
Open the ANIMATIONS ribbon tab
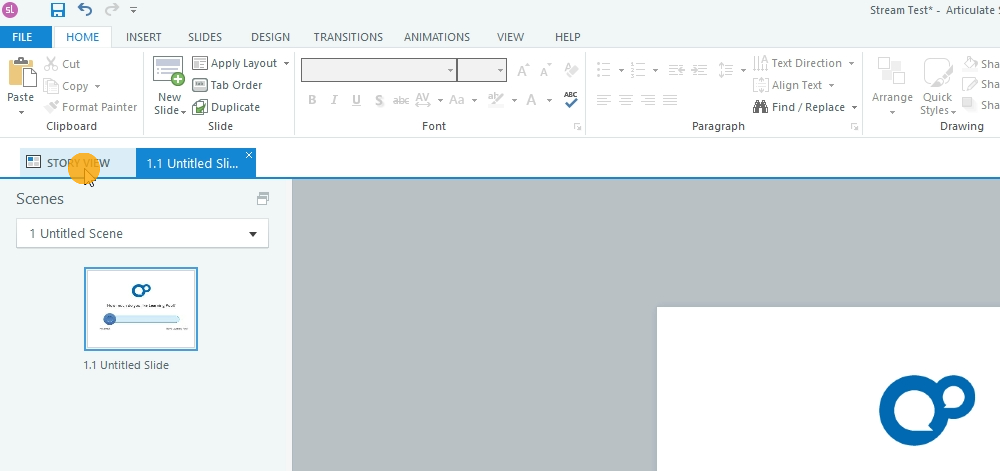point(436,37)
